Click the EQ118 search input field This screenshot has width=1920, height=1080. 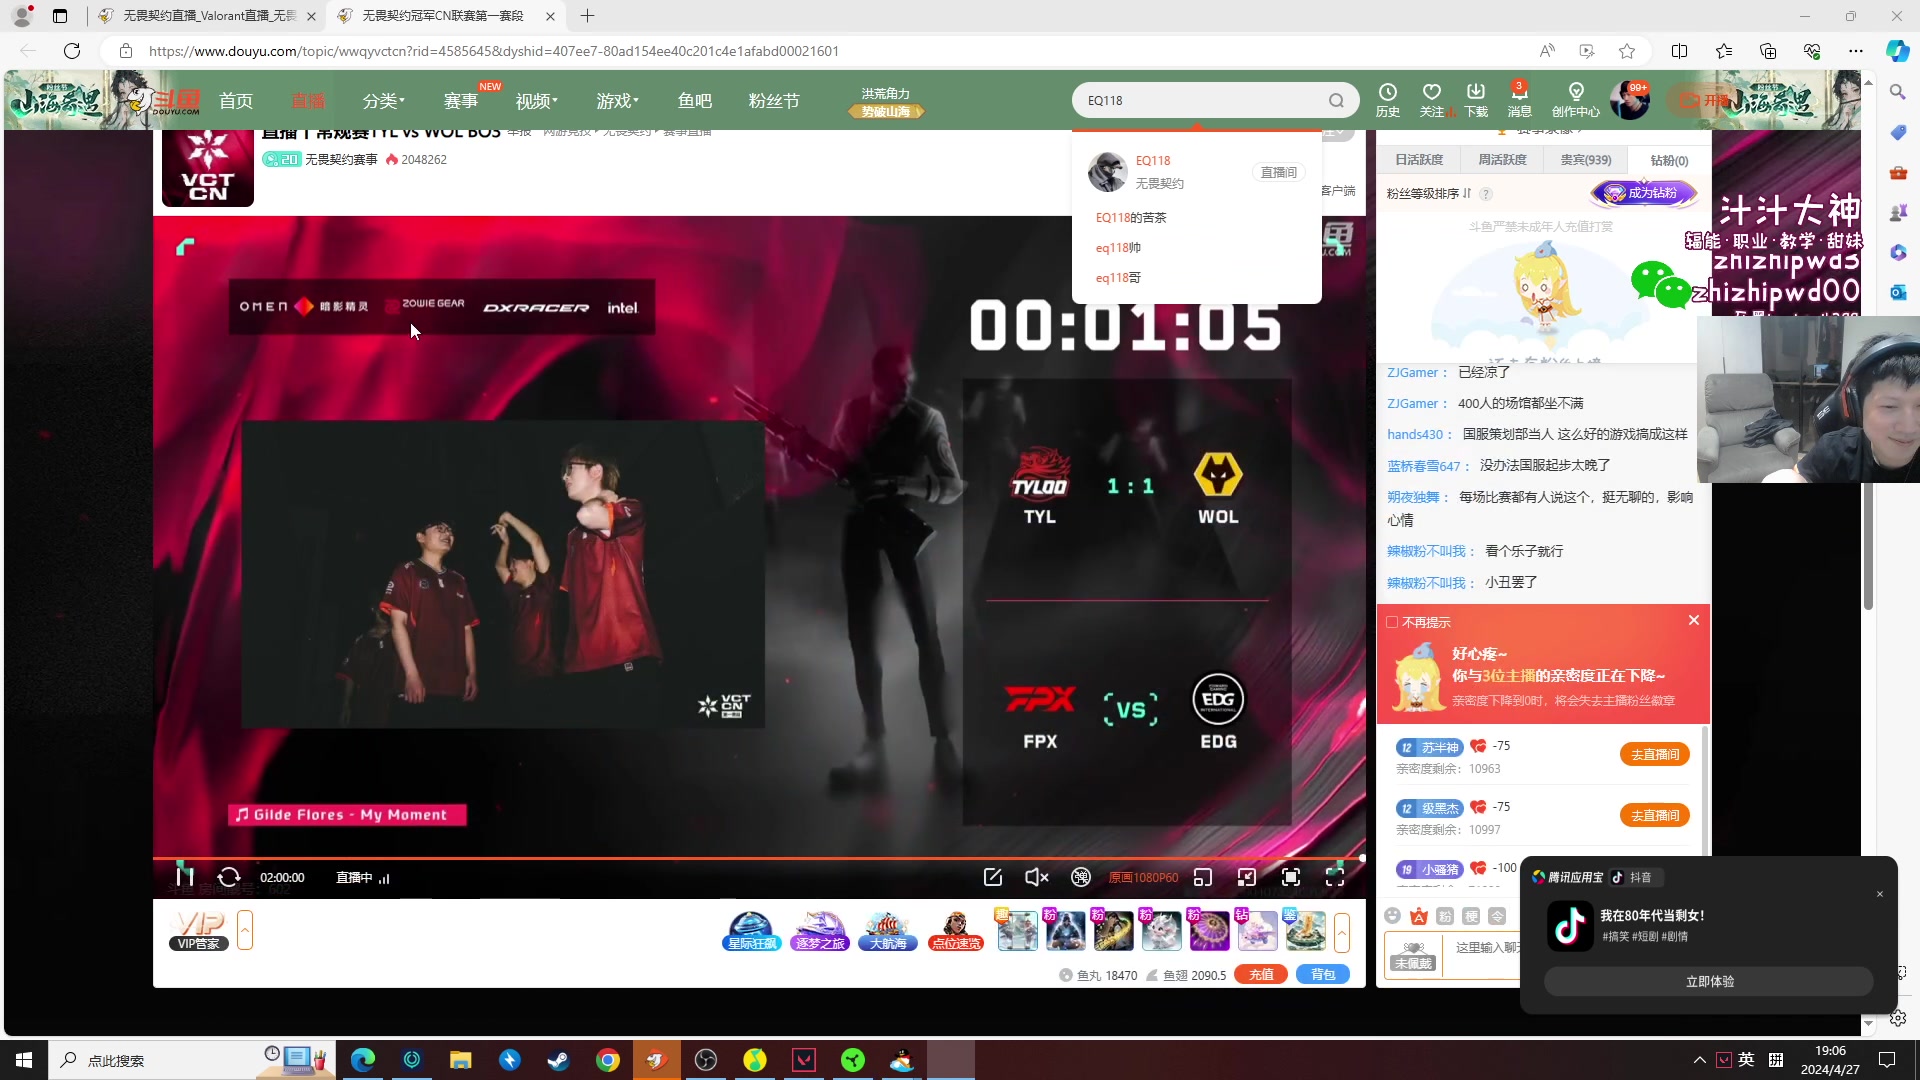pos(1200,100)
